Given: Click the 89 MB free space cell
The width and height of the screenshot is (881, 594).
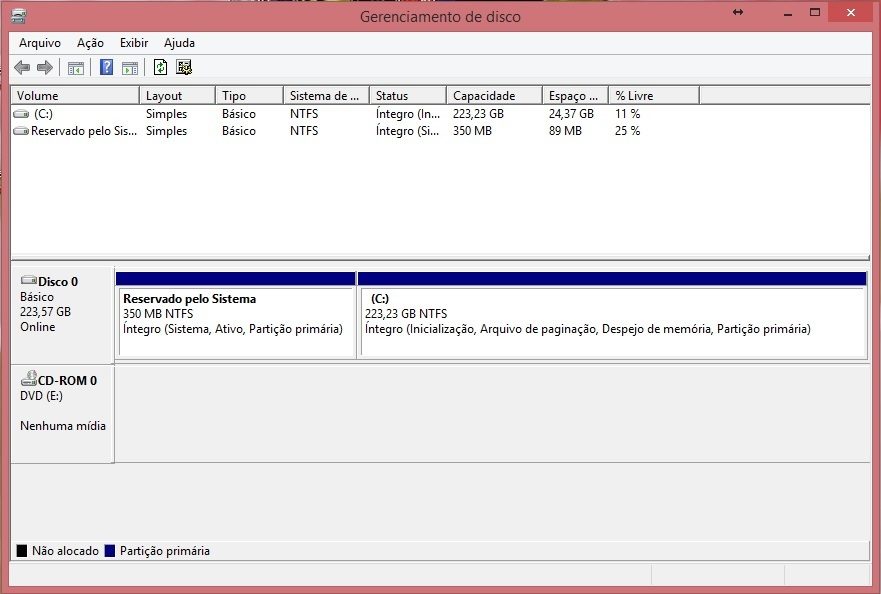Looking at the screenshot, I should tap(565, 131).
